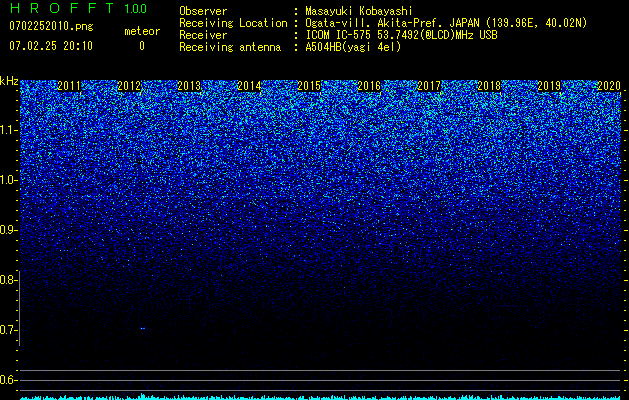
Task: Click the bright signal blip near 0.7 kHz
Action: (142, 329)
